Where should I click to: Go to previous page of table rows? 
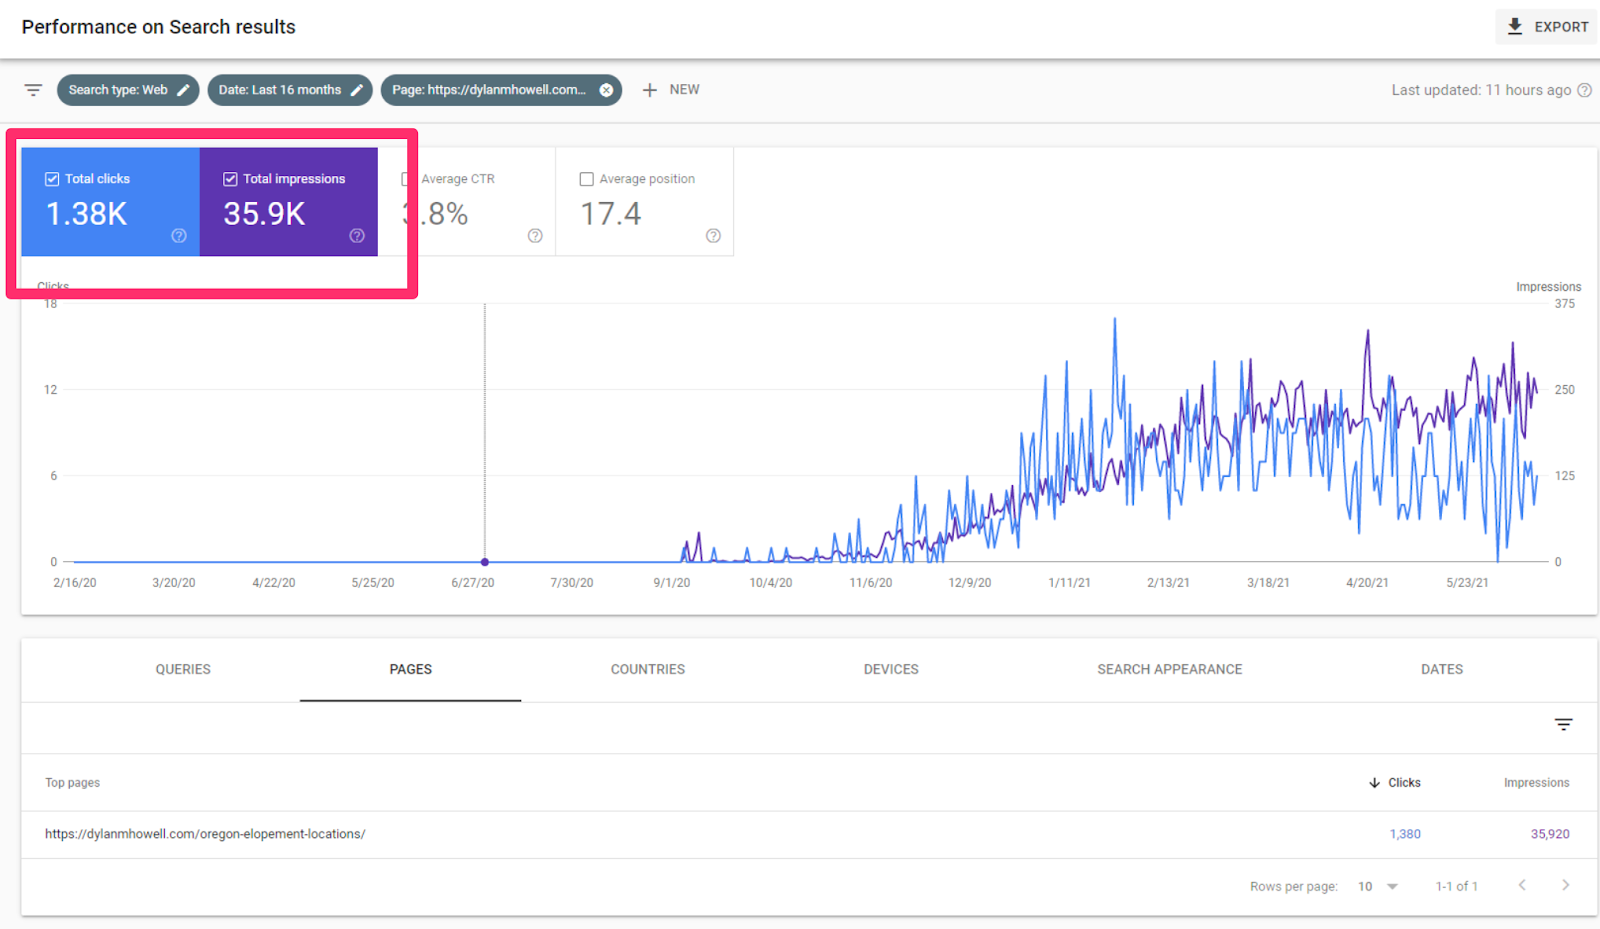click(1522, 885)
